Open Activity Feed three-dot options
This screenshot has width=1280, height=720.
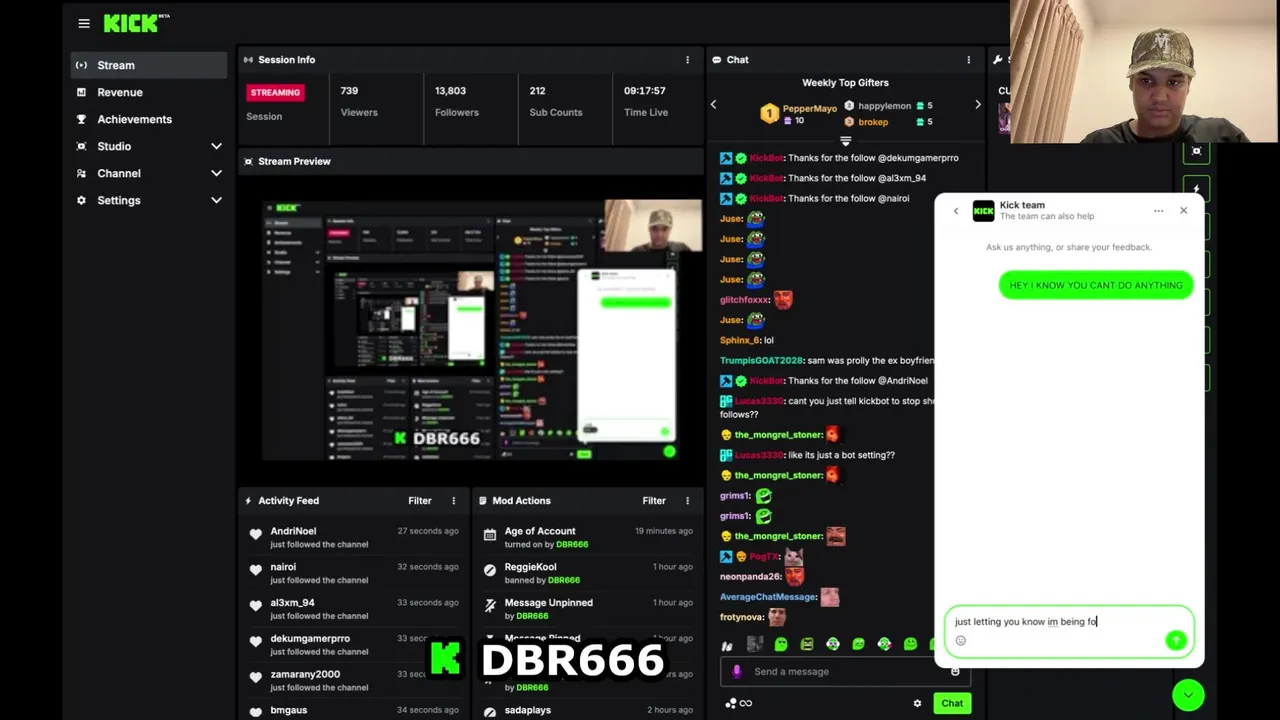coord(453,501)
